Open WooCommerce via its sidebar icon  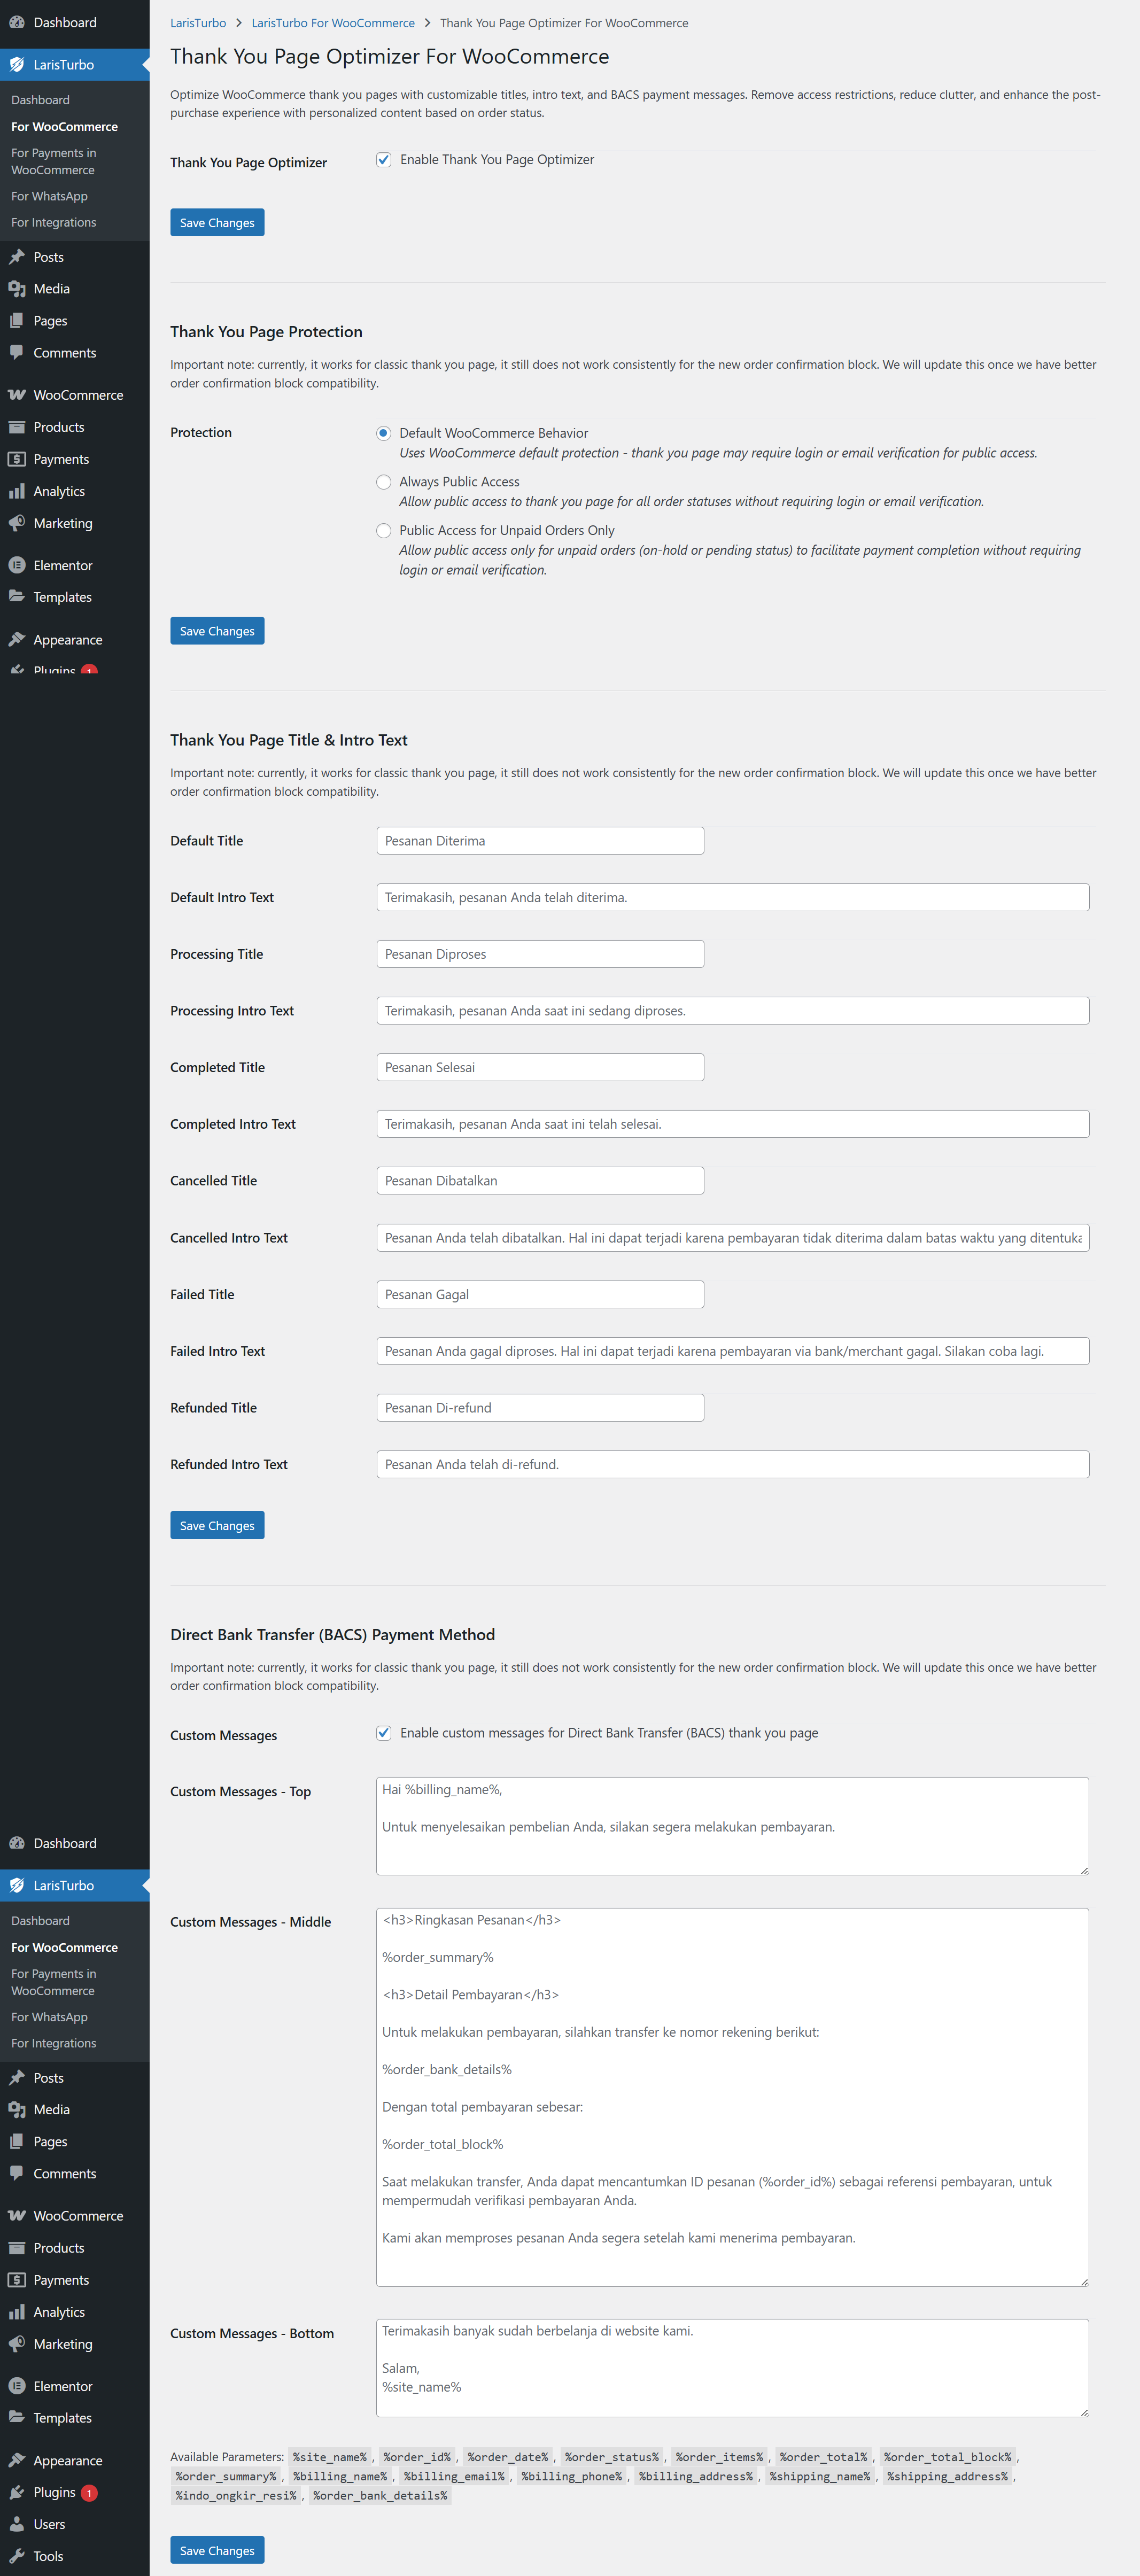(17, 395)
